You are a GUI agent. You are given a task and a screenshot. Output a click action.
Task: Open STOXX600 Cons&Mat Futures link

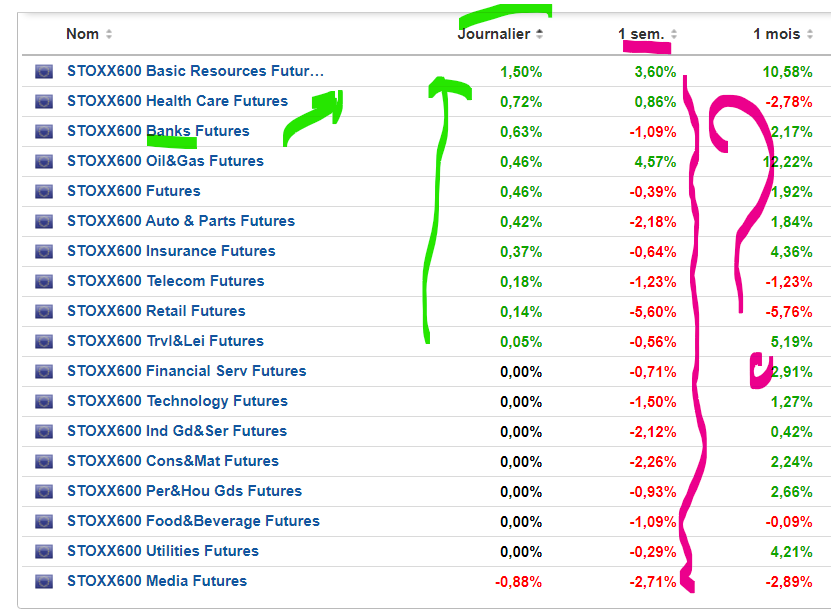point(173,461)
